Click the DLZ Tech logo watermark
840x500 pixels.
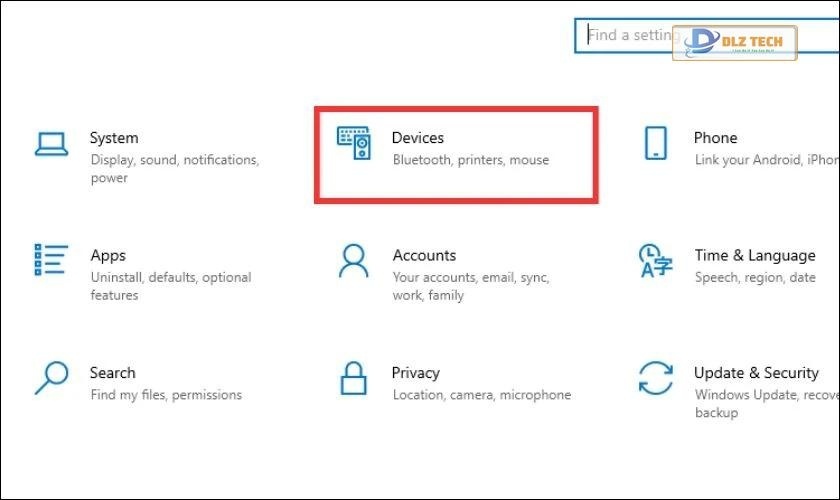click(736, 41)
